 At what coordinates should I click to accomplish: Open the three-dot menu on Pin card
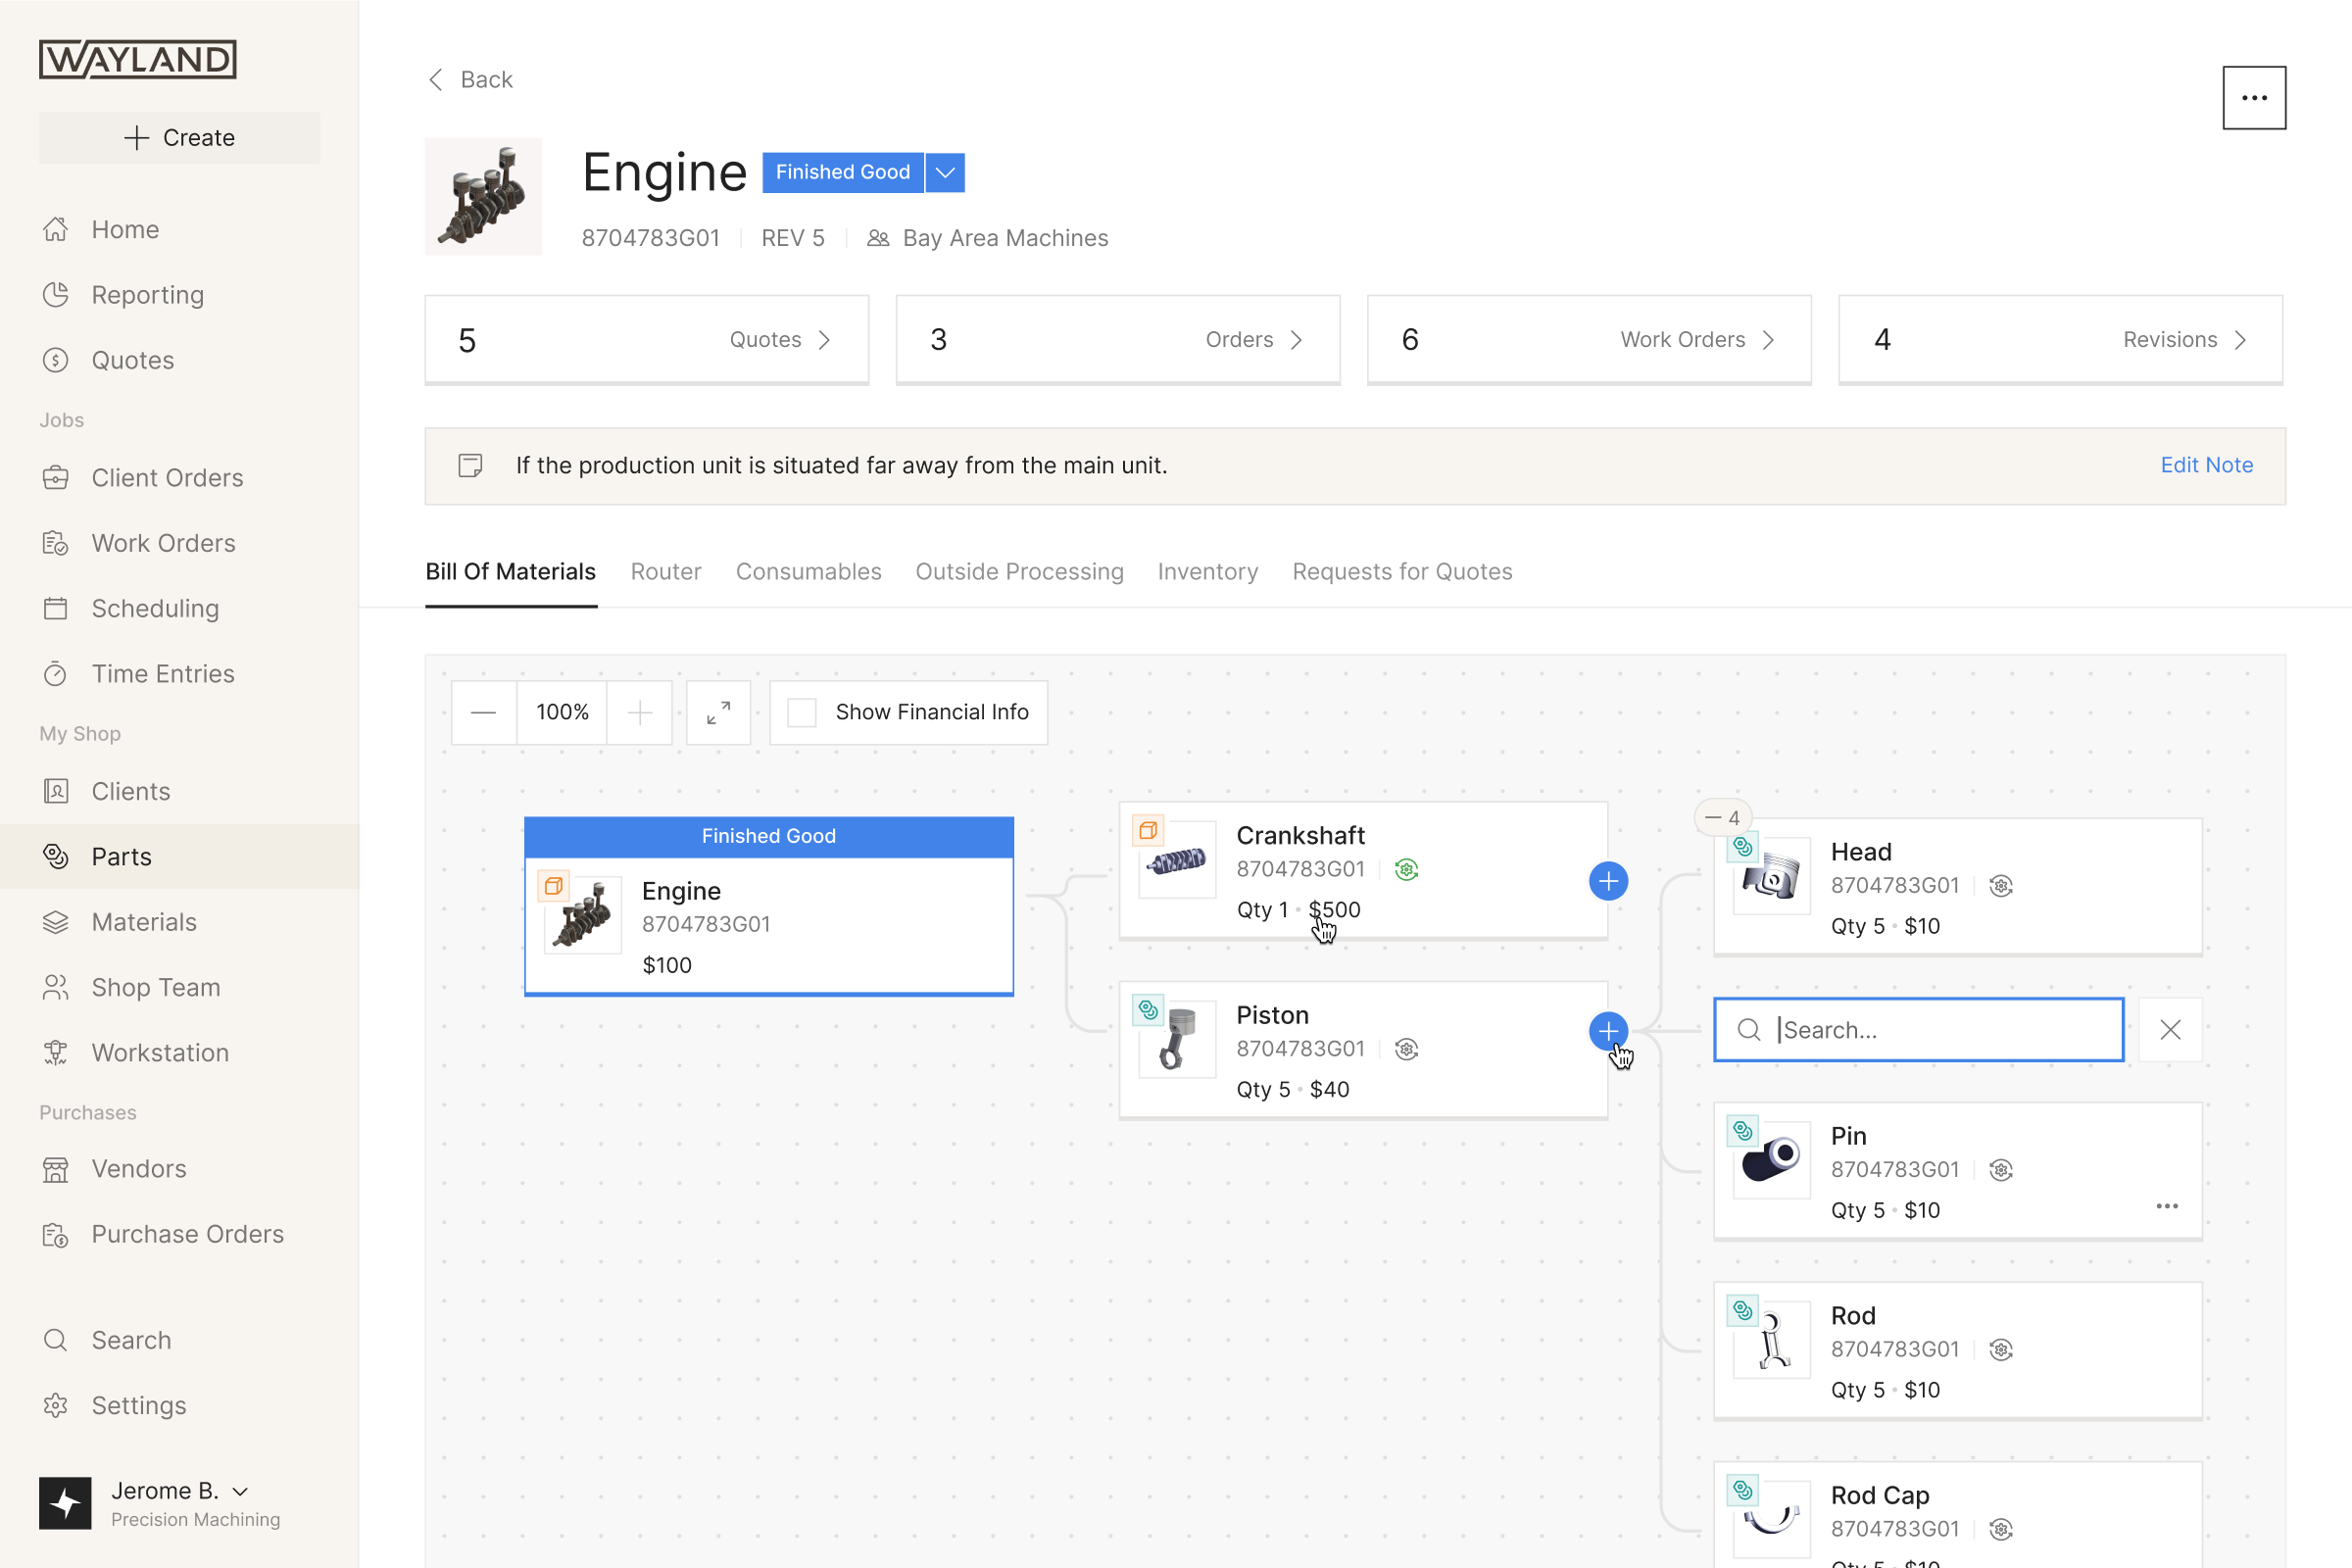pos(2166,1206)
